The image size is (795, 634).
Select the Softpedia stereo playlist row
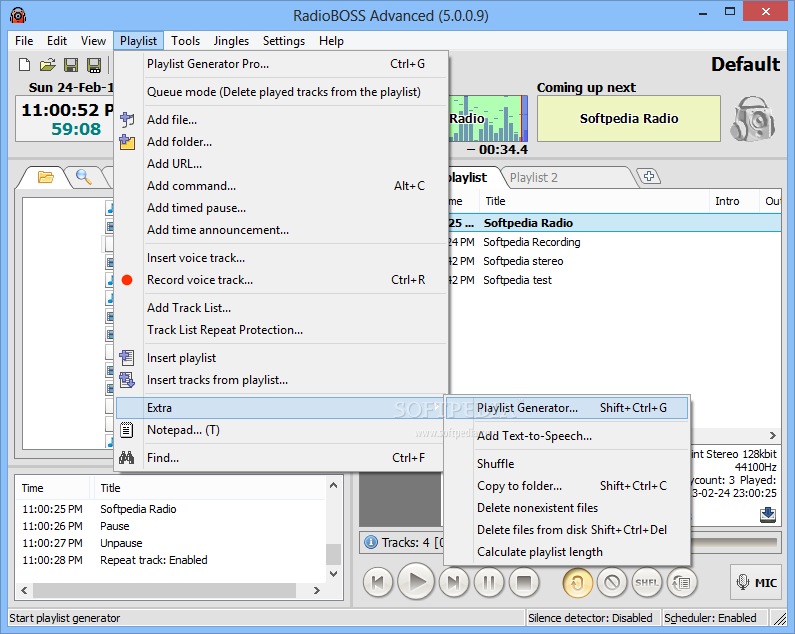point(615,261)
